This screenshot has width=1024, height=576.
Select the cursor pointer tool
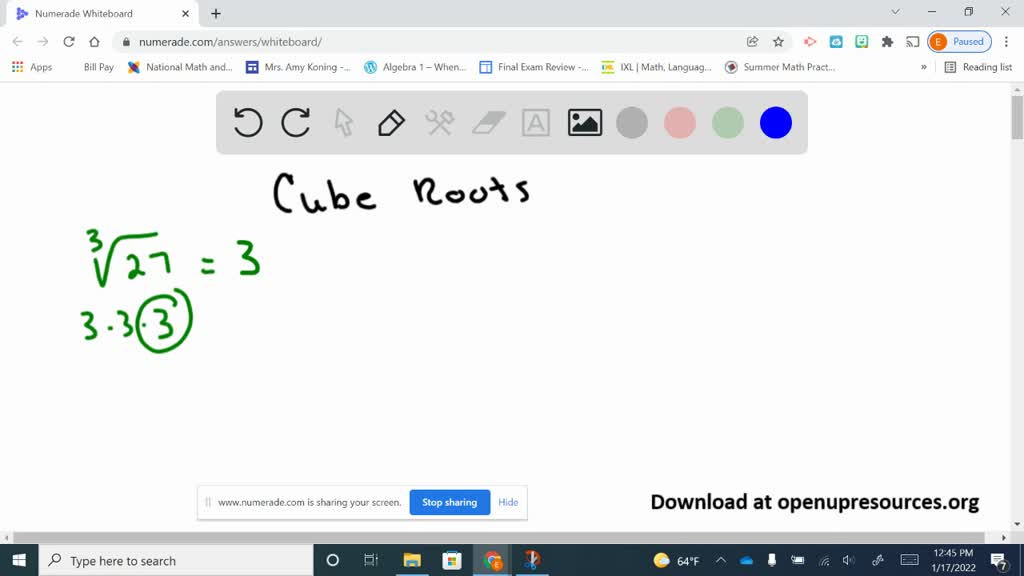(x=343, y=122)
